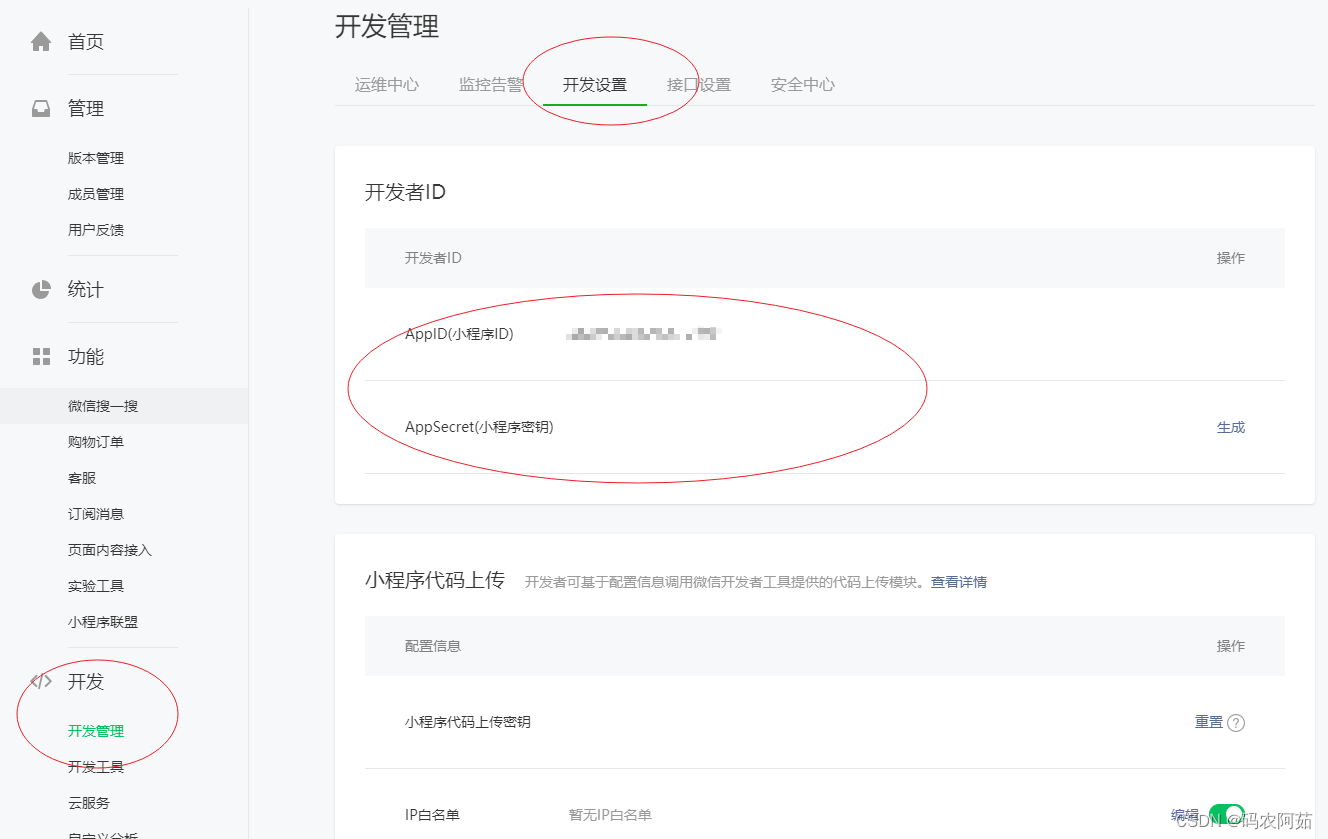Click the grid icon beside 功能
Screen dimensions: 1328x839
[41, 356]
